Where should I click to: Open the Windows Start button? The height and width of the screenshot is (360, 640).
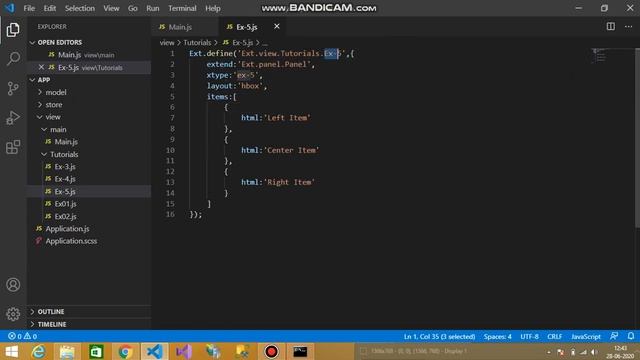[11, 351]
